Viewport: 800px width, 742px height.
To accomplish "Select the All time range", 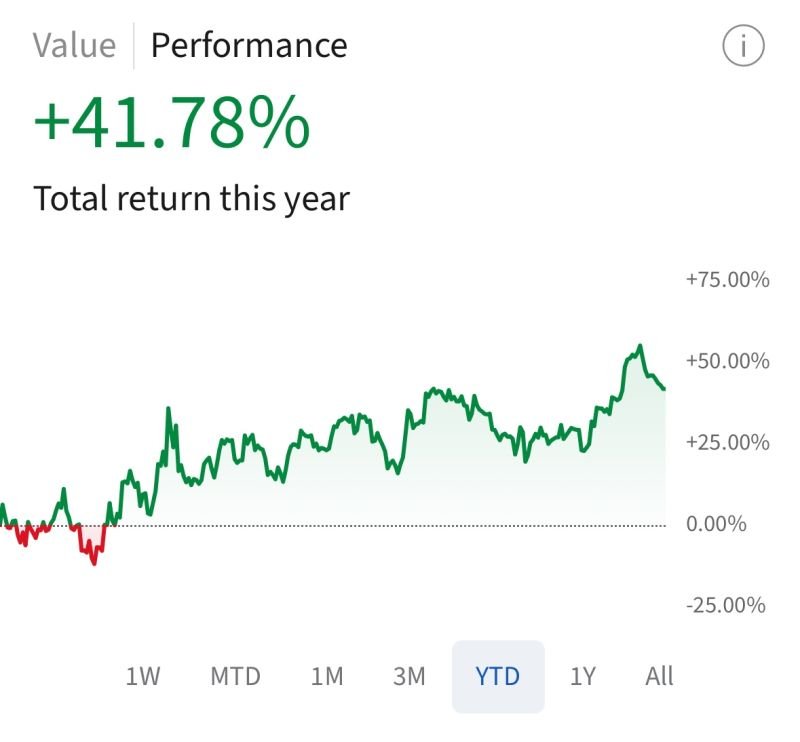I will [x=658, y=676].
